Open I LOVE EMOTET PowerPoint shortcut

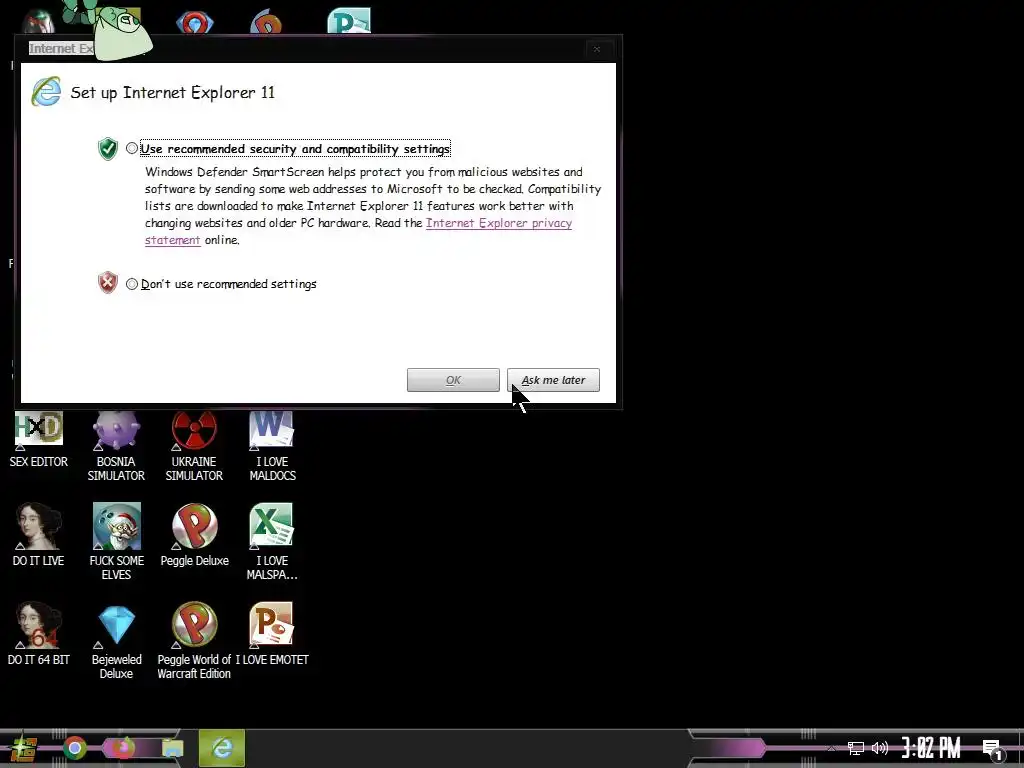(x=272, y=633)
